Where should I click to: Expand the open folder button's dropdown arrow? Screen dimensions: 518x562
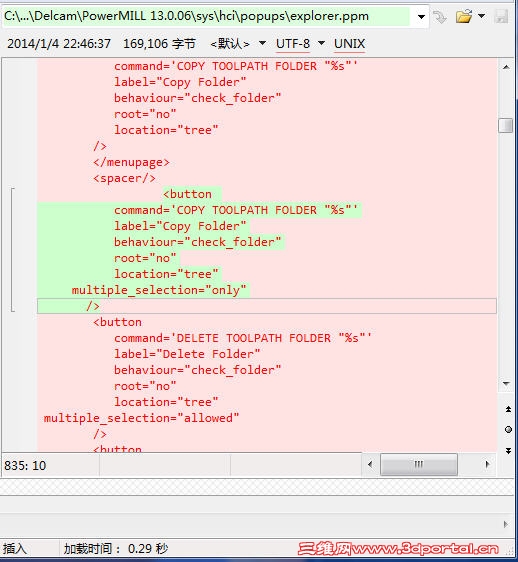tap(481, 16)
